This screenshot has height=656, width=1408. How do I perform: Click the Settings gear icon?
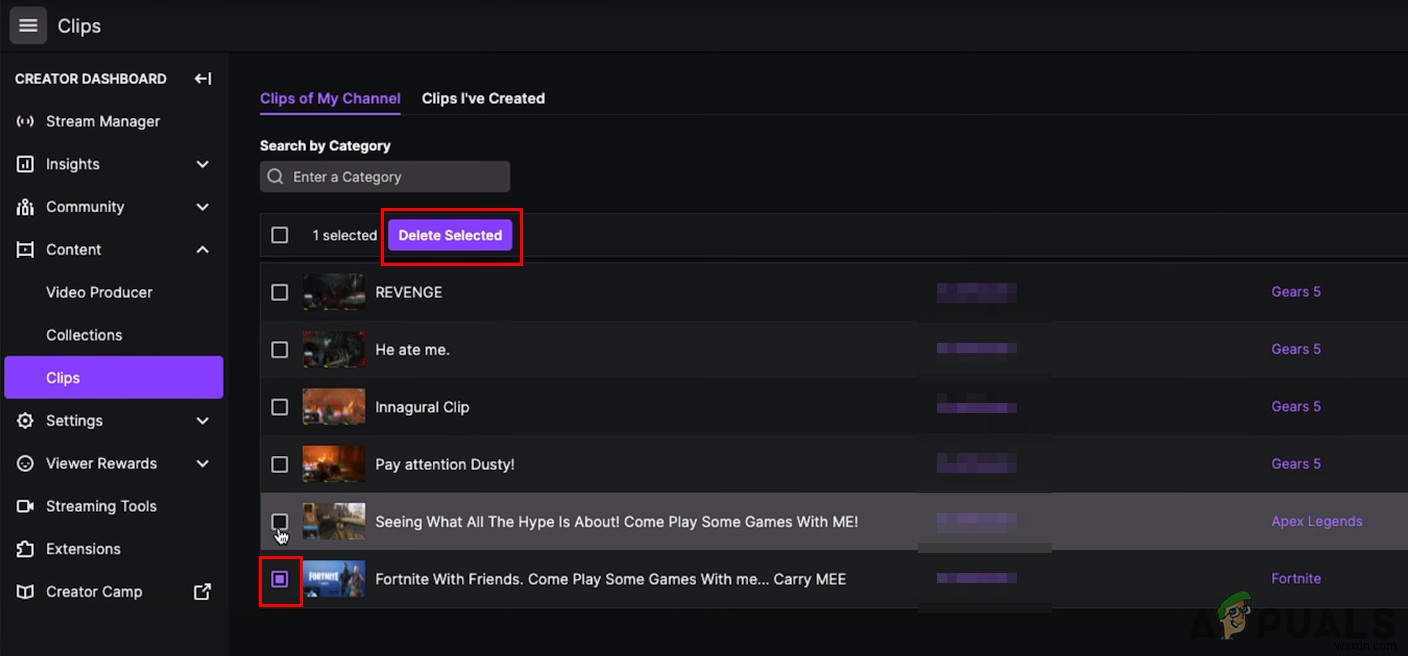click(24, 420)
